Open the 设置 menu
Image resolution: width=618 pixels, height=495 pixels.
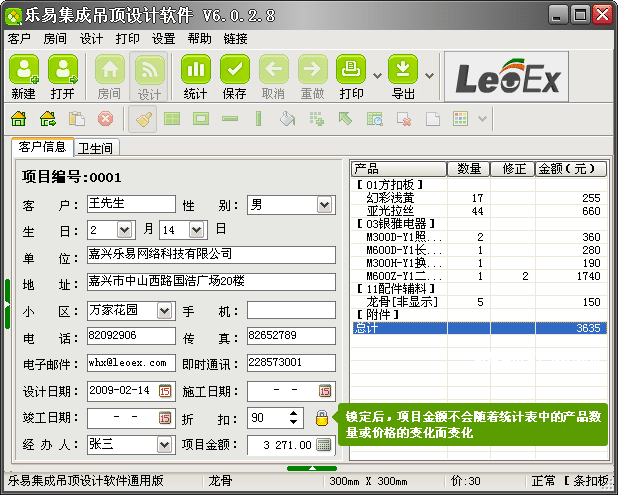tap(163, 38)
